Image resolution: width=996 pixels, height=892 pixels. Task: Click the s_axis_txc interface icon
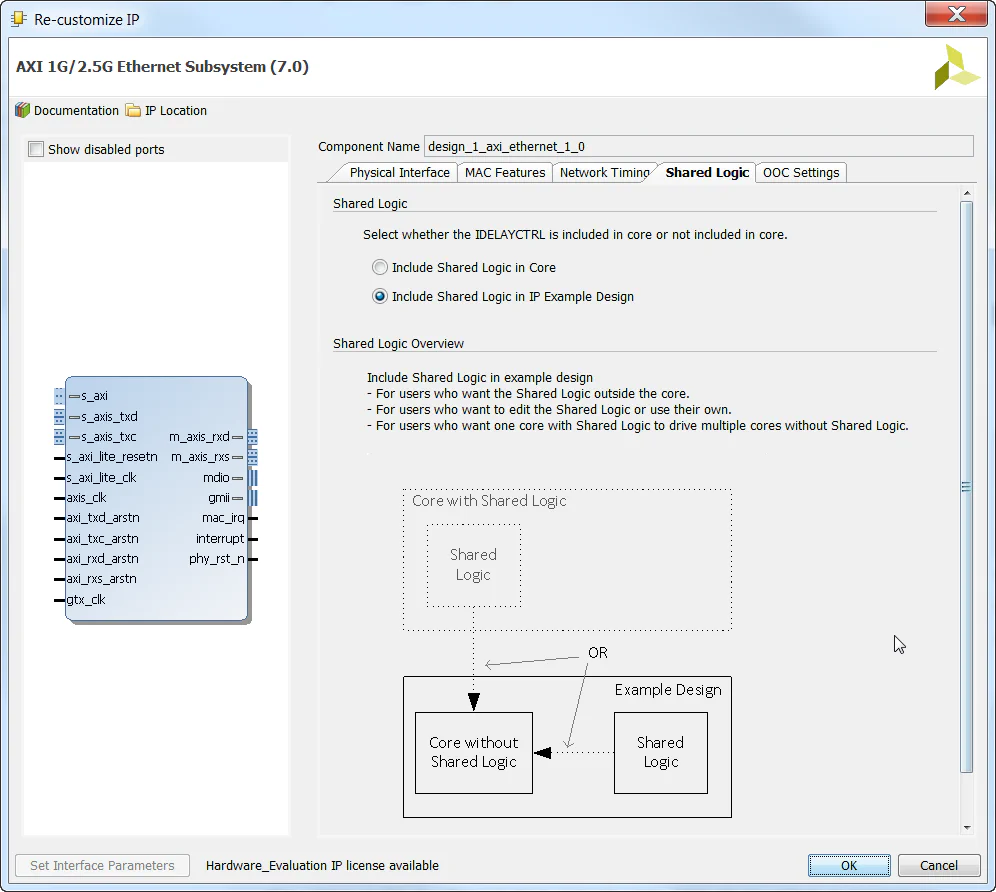pyautogui.click(x=75, y=437)
